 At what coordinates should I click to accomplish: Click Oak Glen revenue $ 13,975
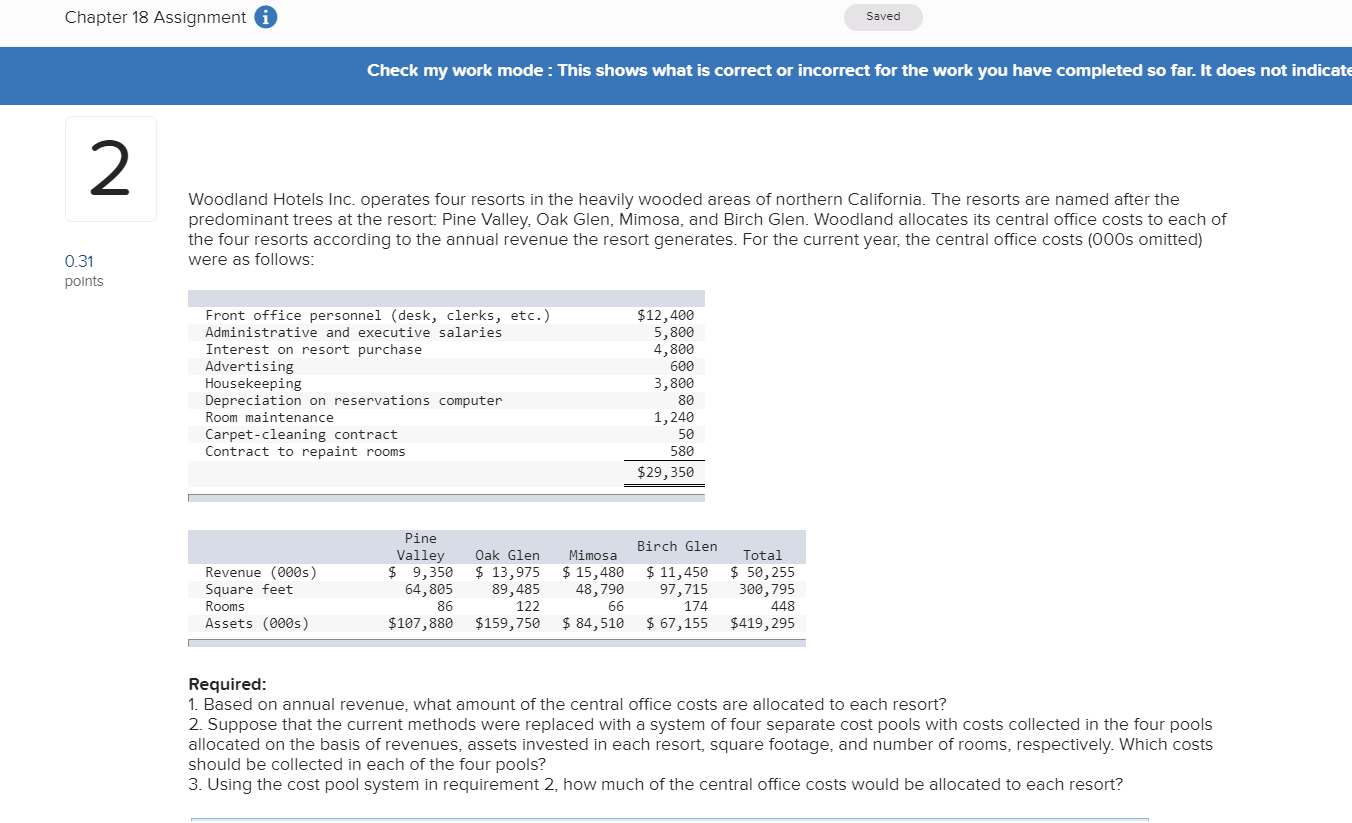pos(507,572)
